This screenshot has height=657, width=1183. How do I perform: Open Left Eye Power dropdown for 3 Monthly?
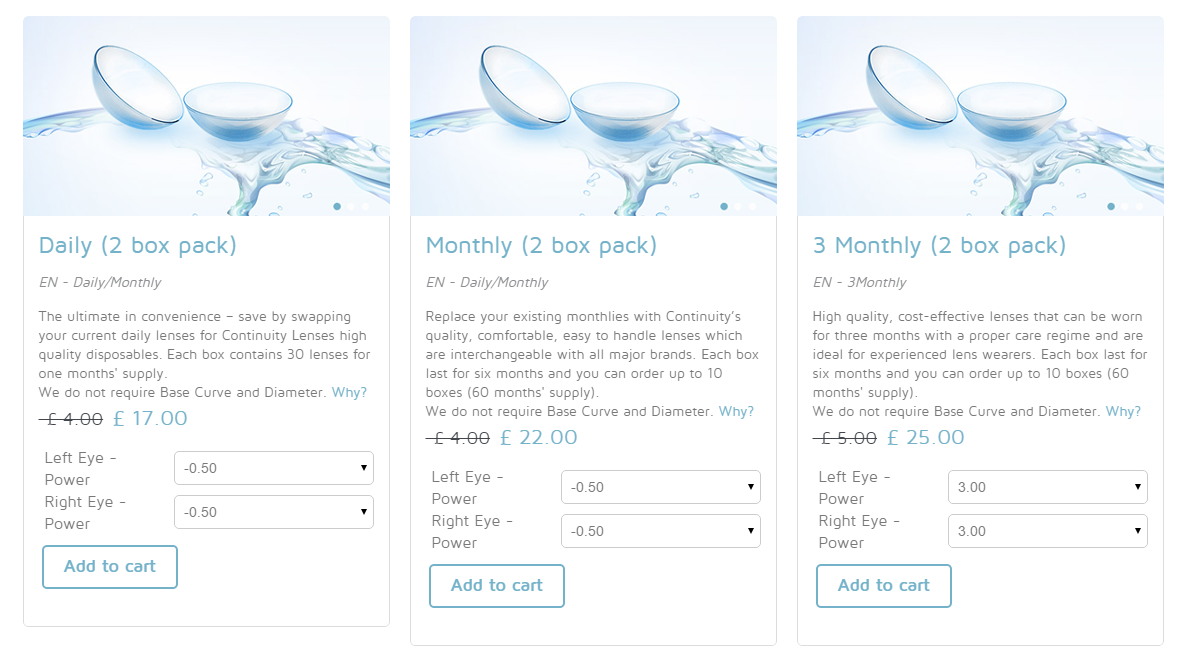(1048, 487)
